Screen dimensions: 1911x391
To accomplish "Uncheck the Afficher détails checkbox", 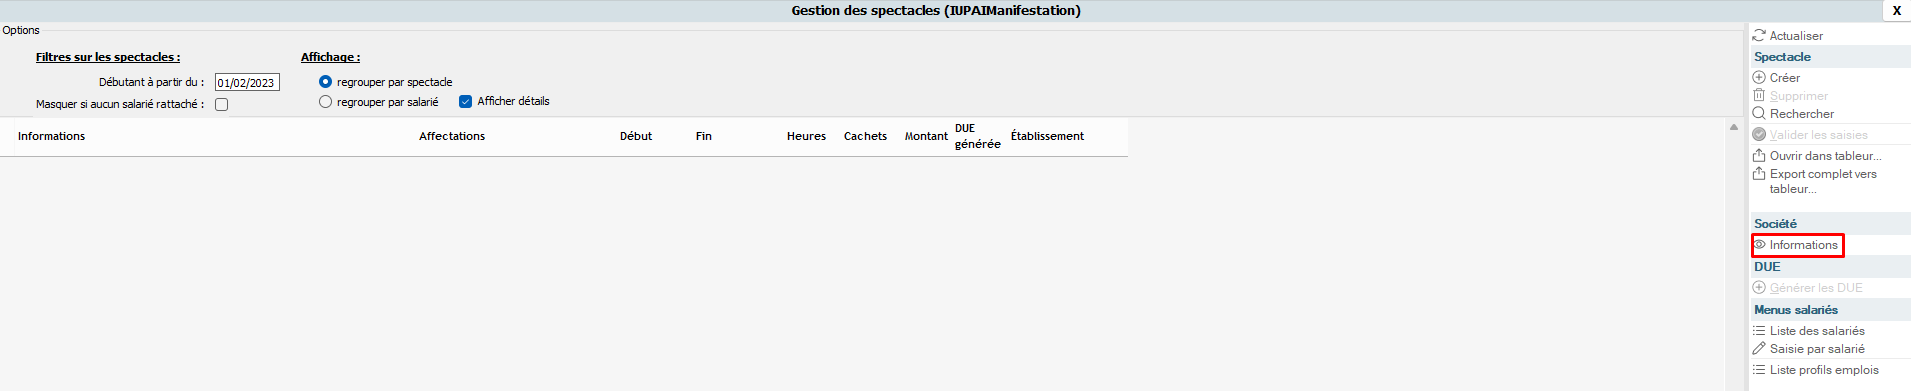I will (465, 101).
